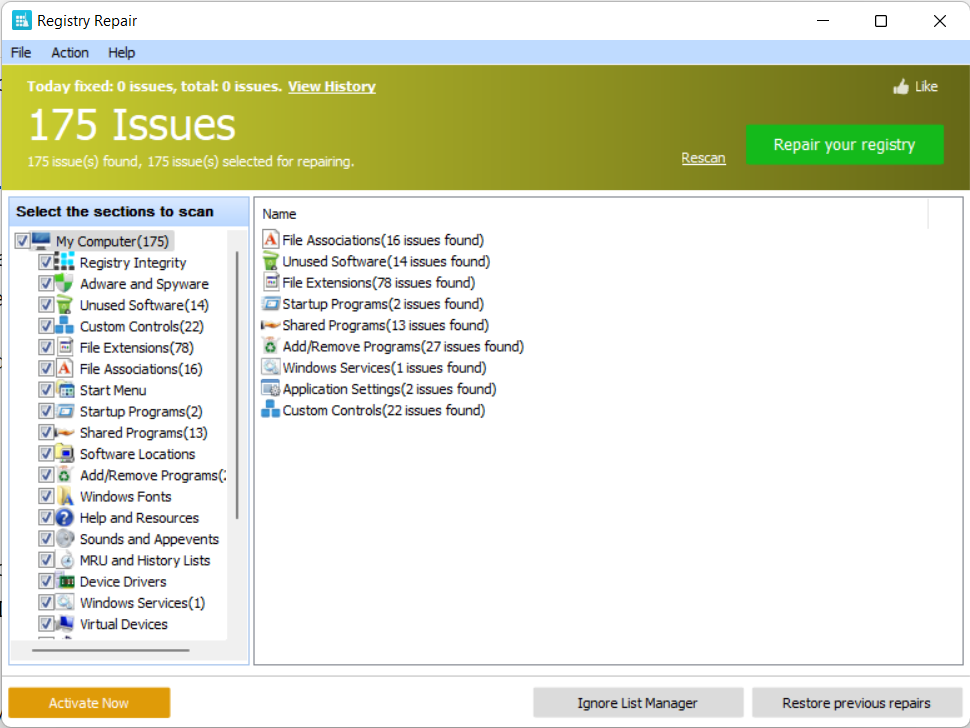
Task: Click the Custom Controls blocks icon in tree
Action: click(x=64, y=326)
